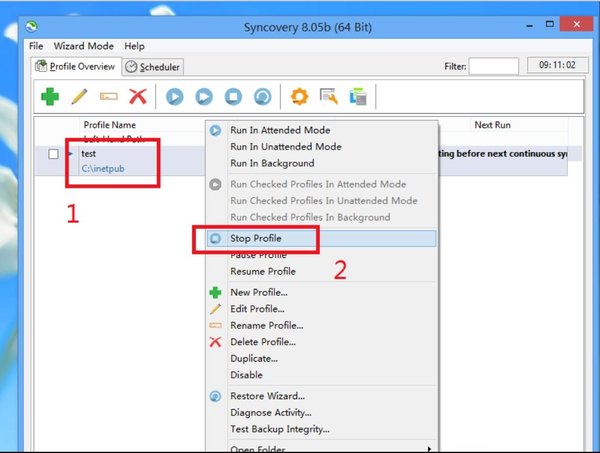The height and width of the screenshot is (453, 600).
Task: Open the Wizard Mode menu
Action: tap(83, 46)
